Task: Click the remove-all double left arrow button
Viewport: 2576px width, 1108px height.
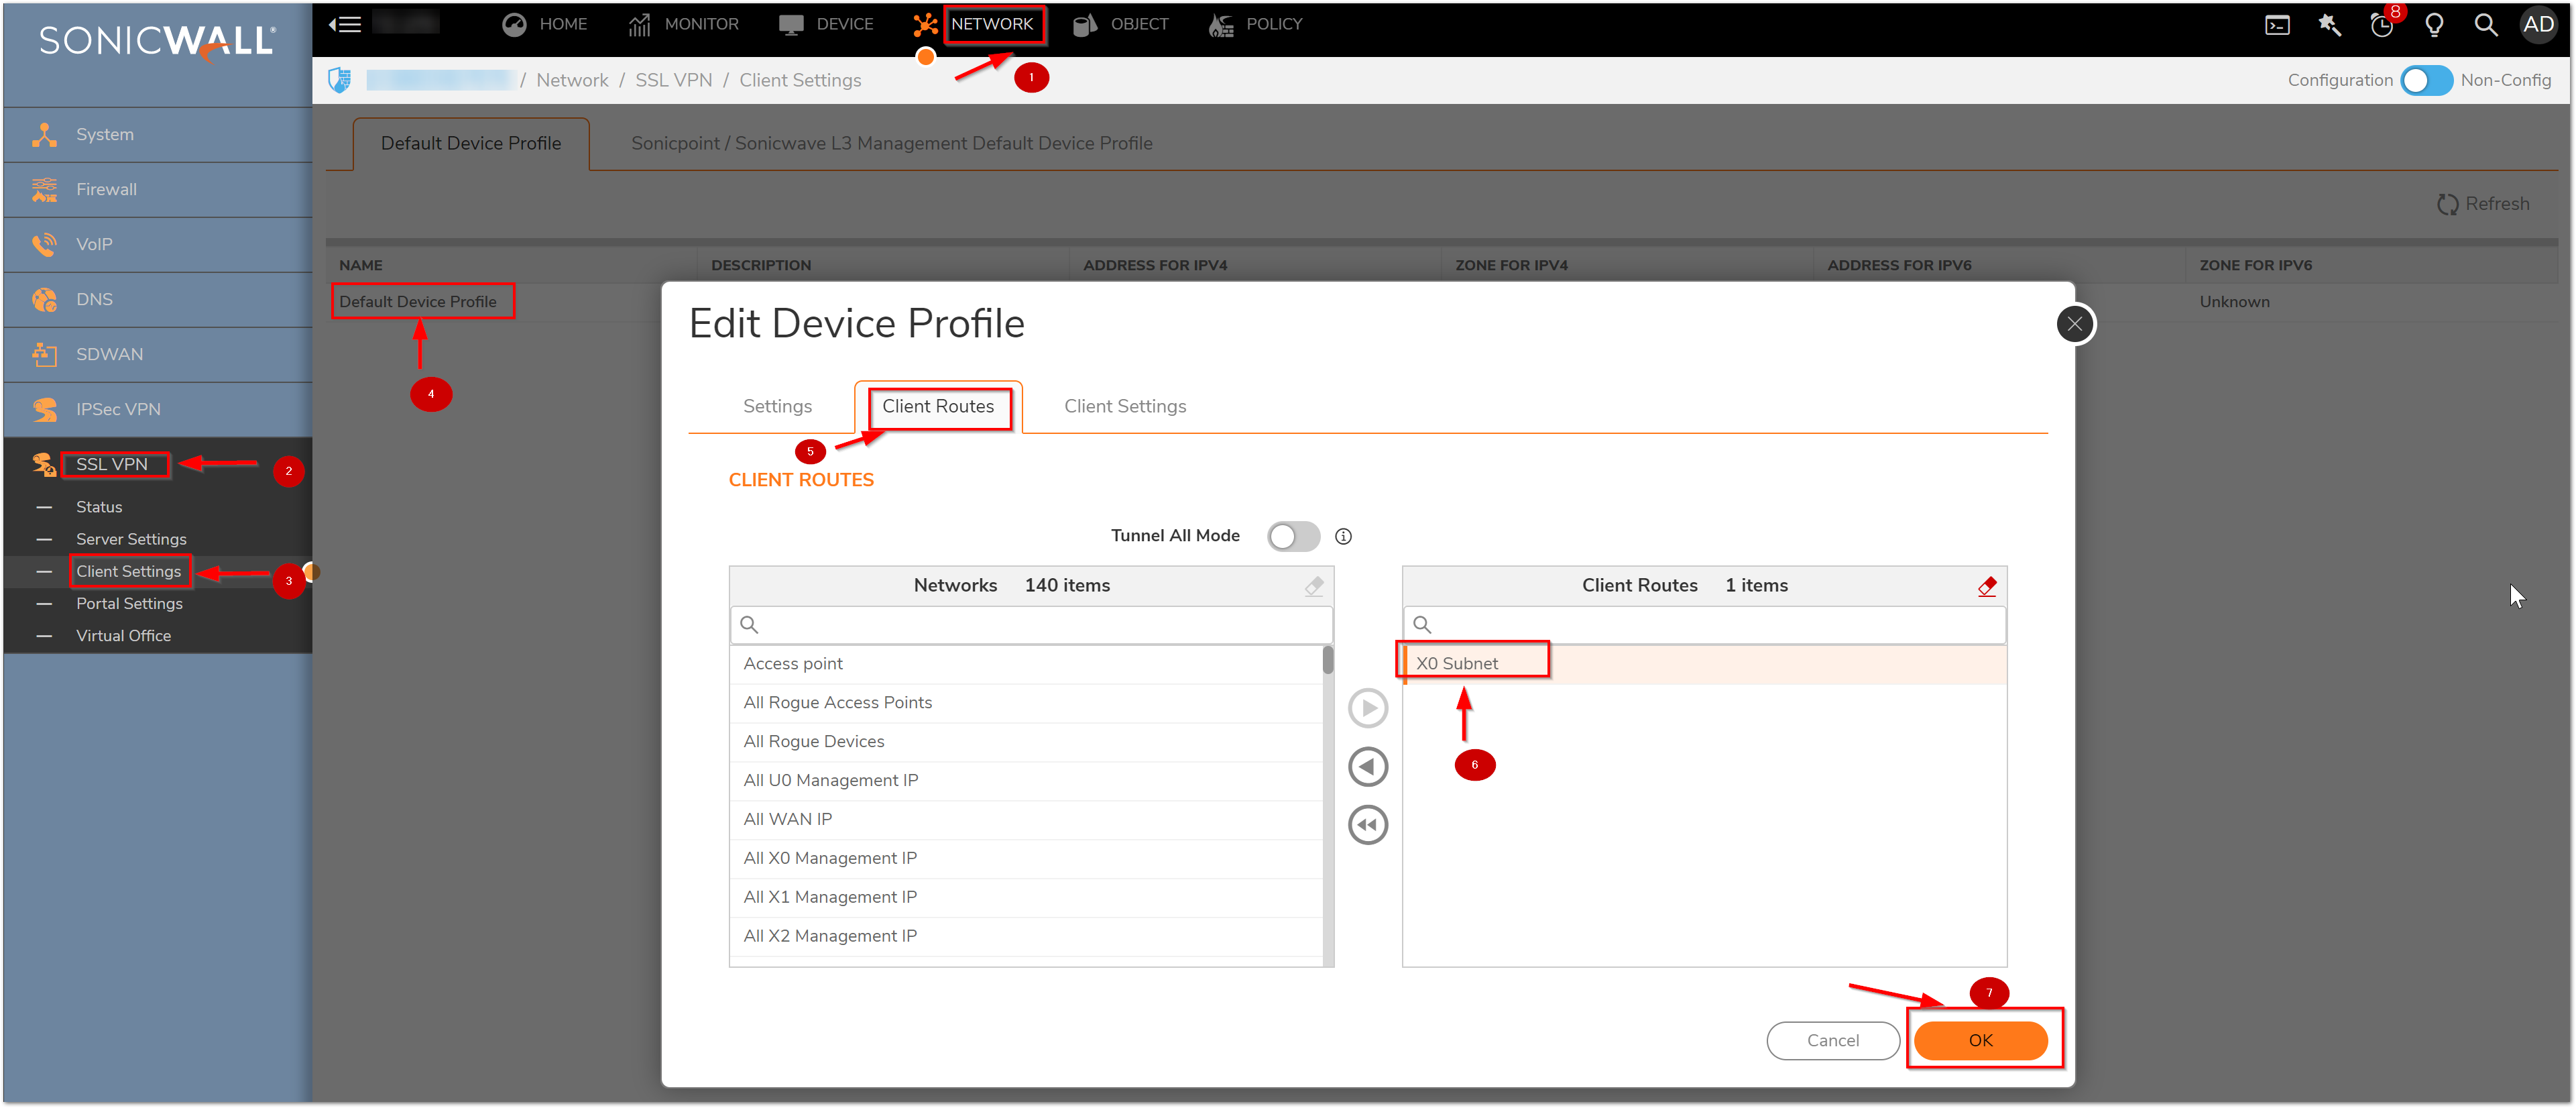Action: pos(1367,825)
